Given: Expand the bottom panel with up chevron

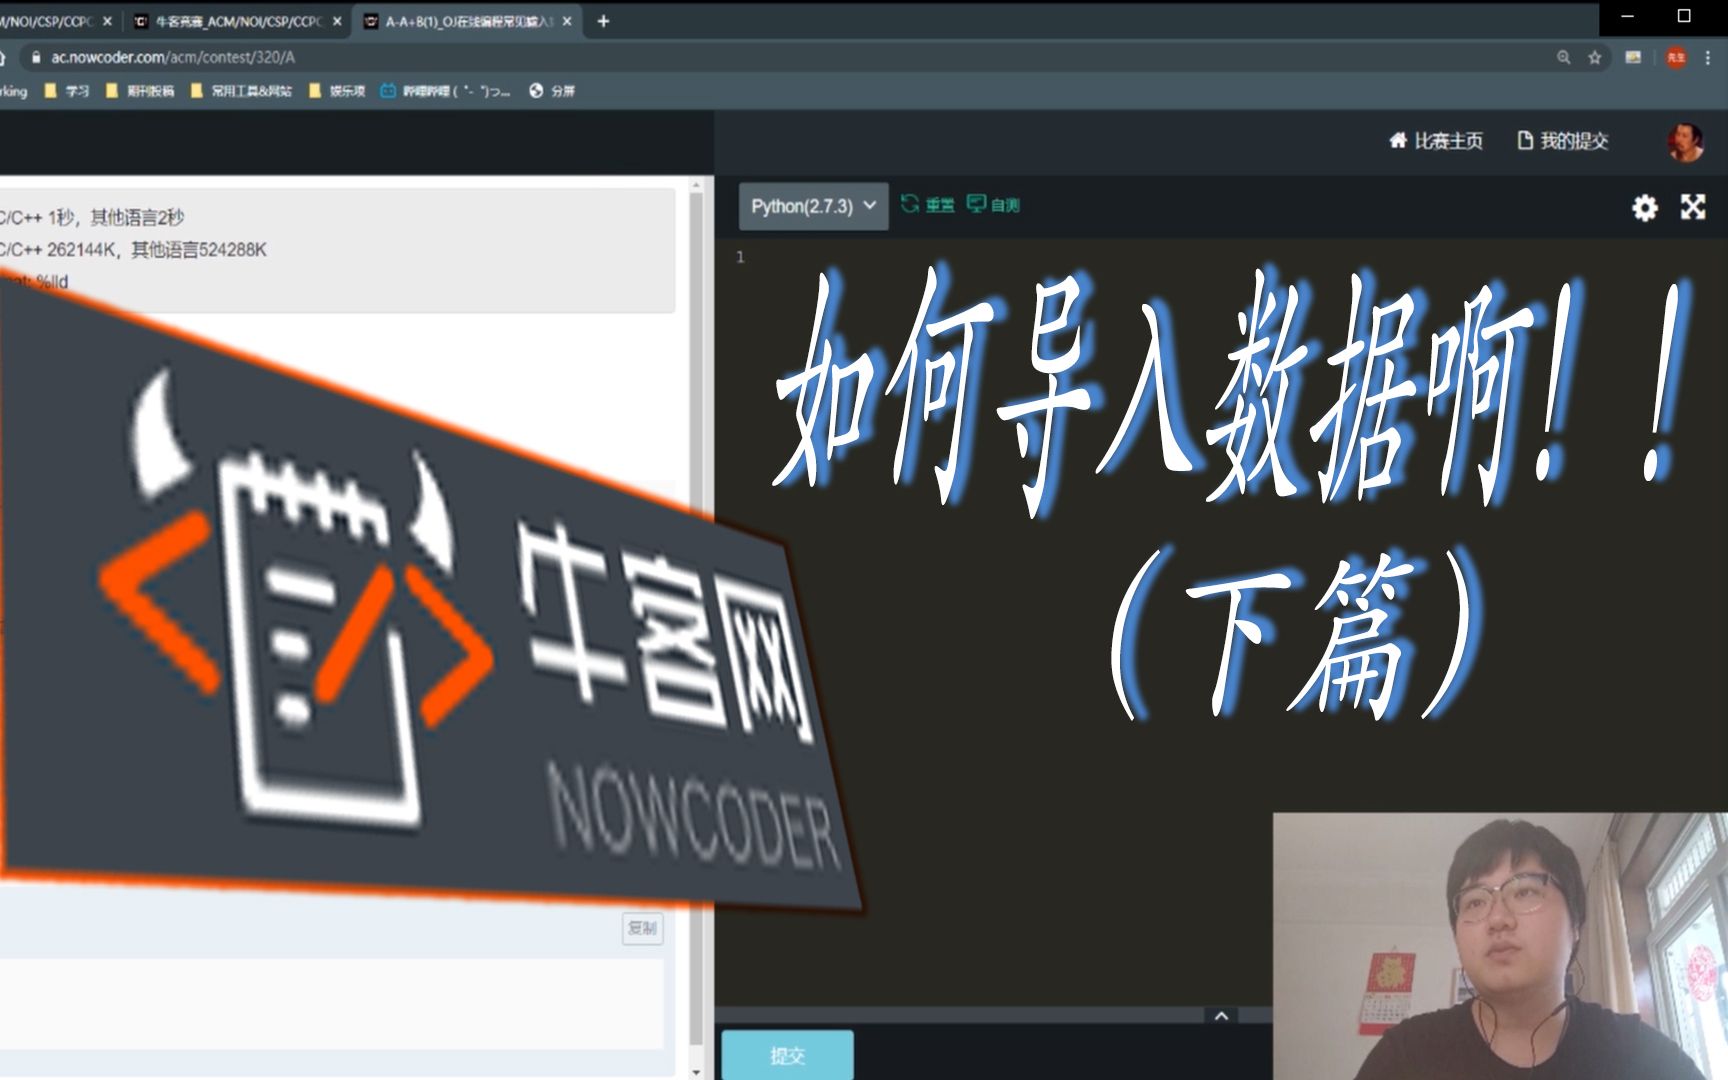Looking at the screenshot, I should pyautogui.click(x=1221, y=1016).
